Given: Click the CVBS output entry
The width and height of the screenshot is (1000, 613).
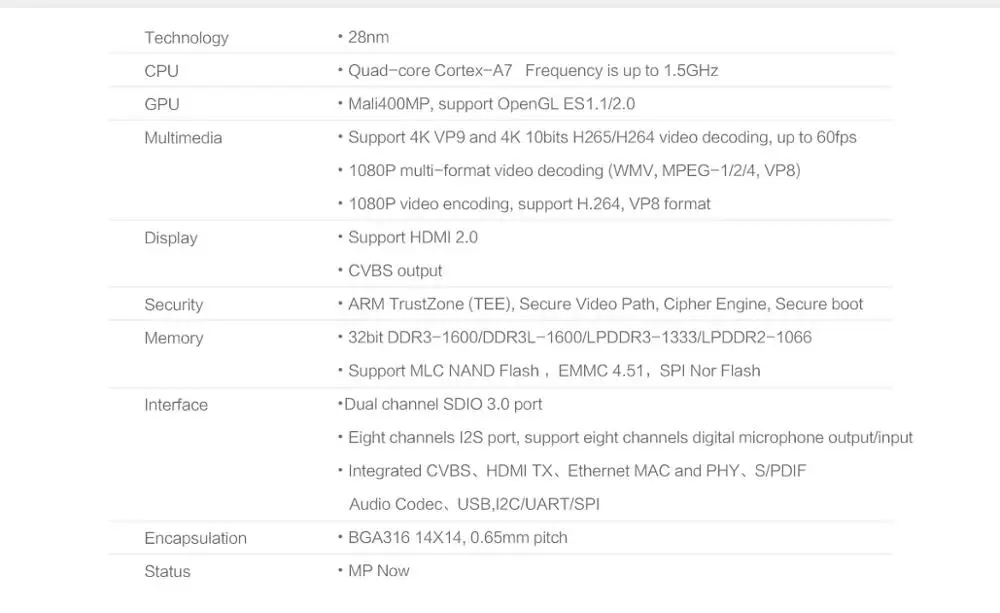Looking at the screenshot, I should (x=395, y=270).
